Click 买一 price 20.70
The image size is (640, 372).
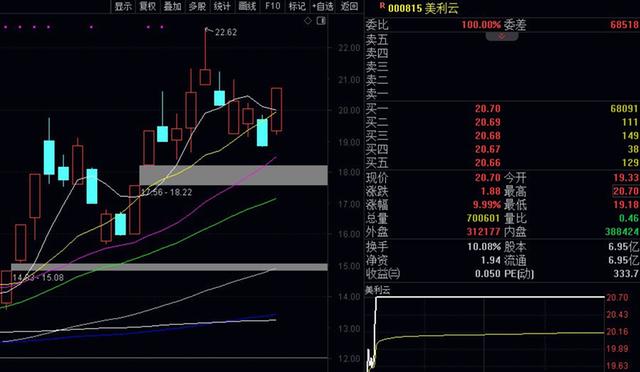click(488, 109)
